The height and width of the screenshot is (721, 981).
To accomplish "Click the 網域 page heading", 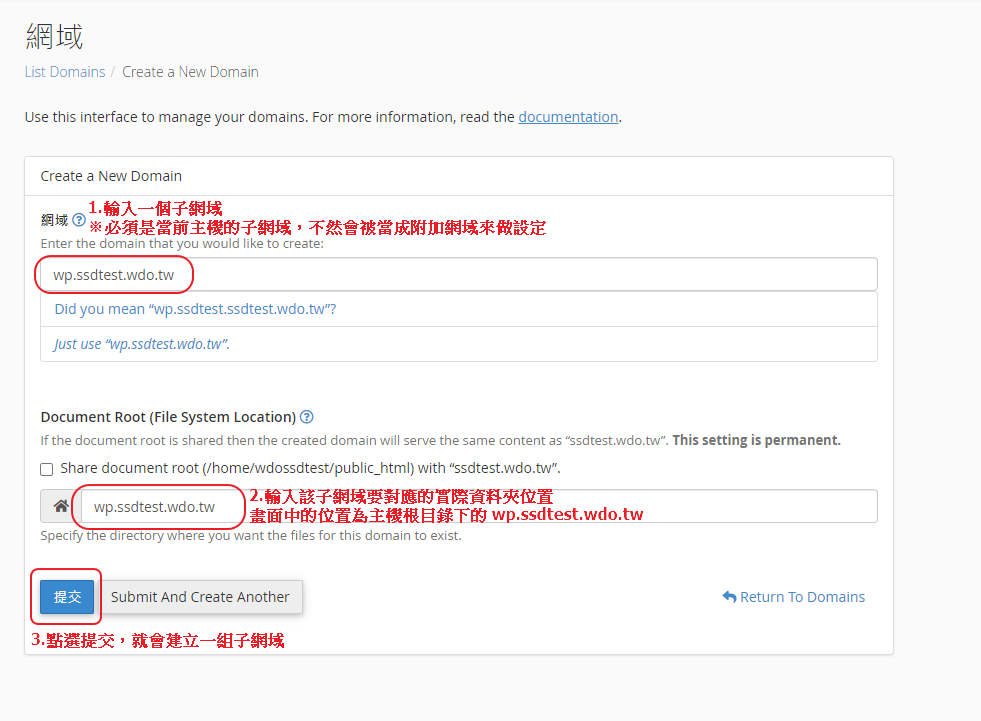I will click(x=54, y=36).
